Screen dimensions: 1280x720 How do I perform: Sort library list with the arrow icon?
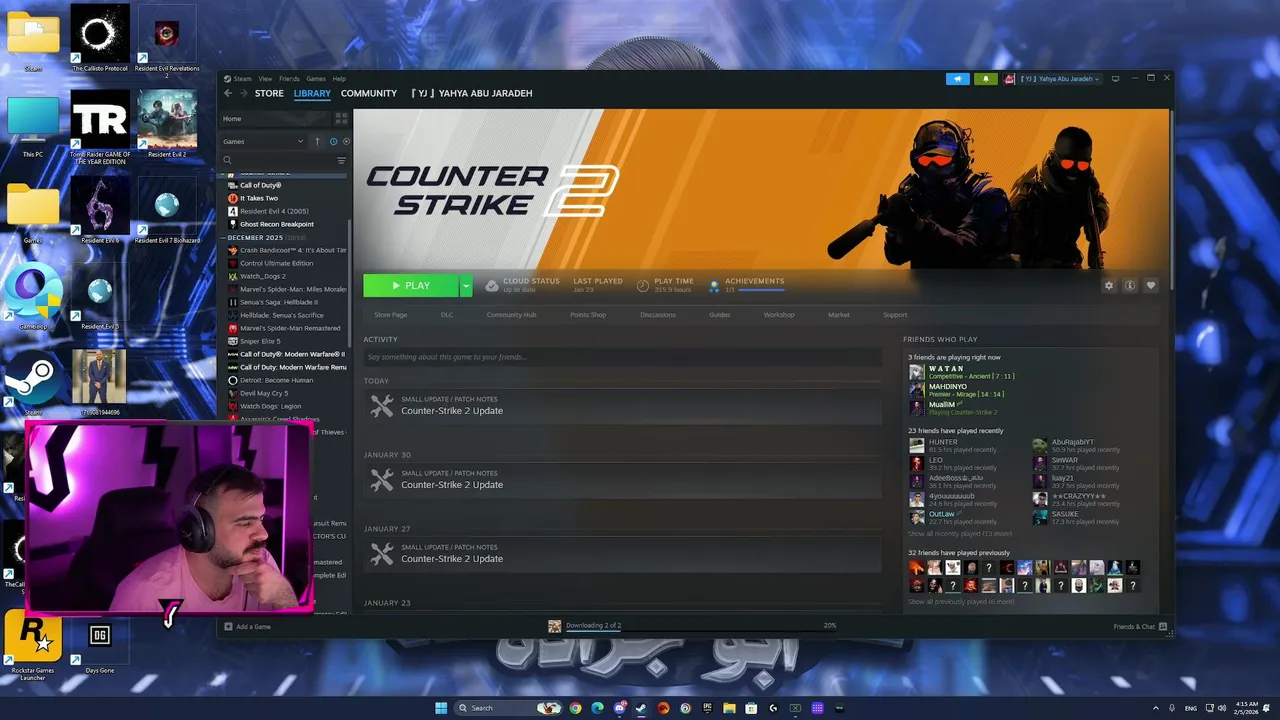[x=318, y=141]
